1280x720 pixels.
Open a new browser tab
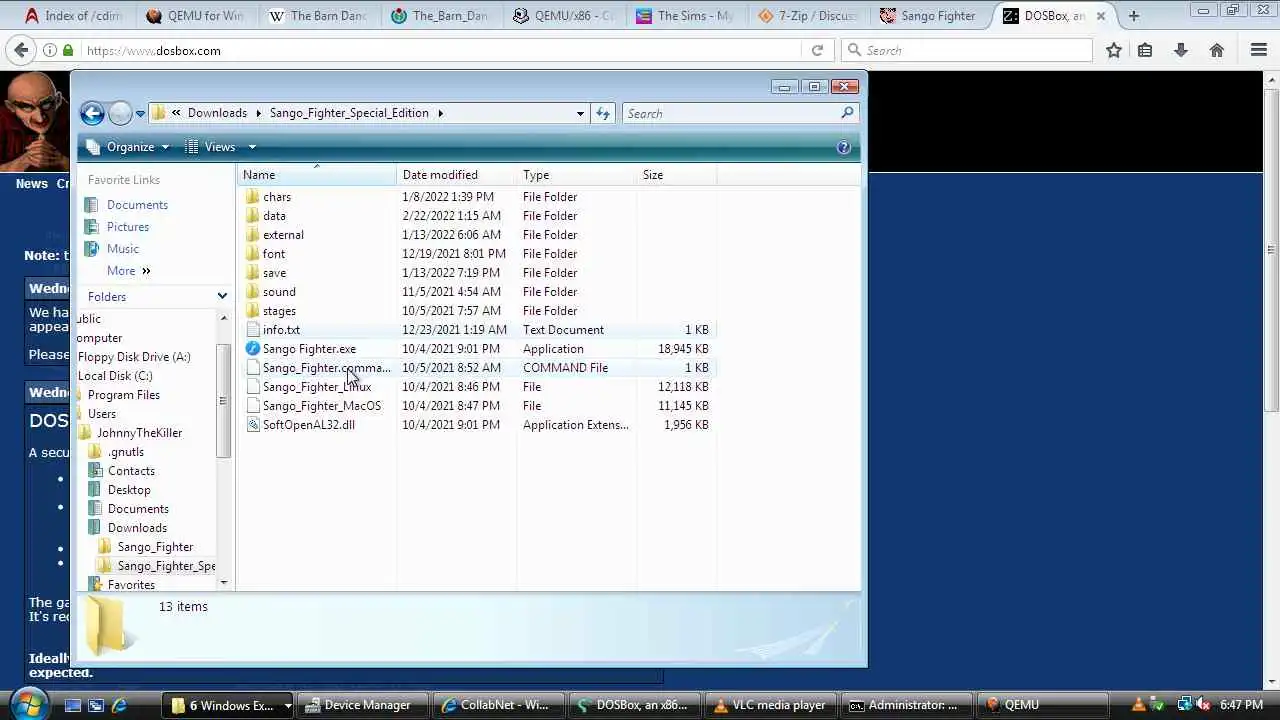[x=1133, y=16]
